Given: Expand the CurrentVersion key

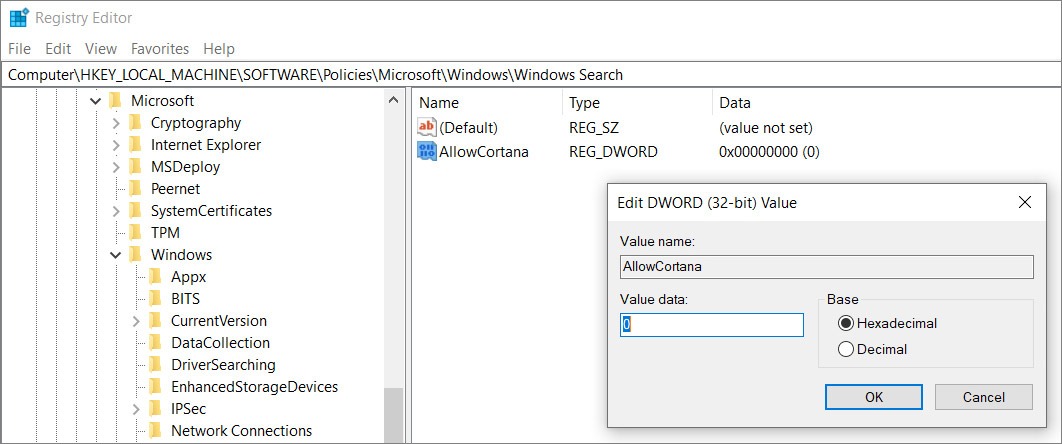Looking at the screenshot, I should click(x=136, y=321).
